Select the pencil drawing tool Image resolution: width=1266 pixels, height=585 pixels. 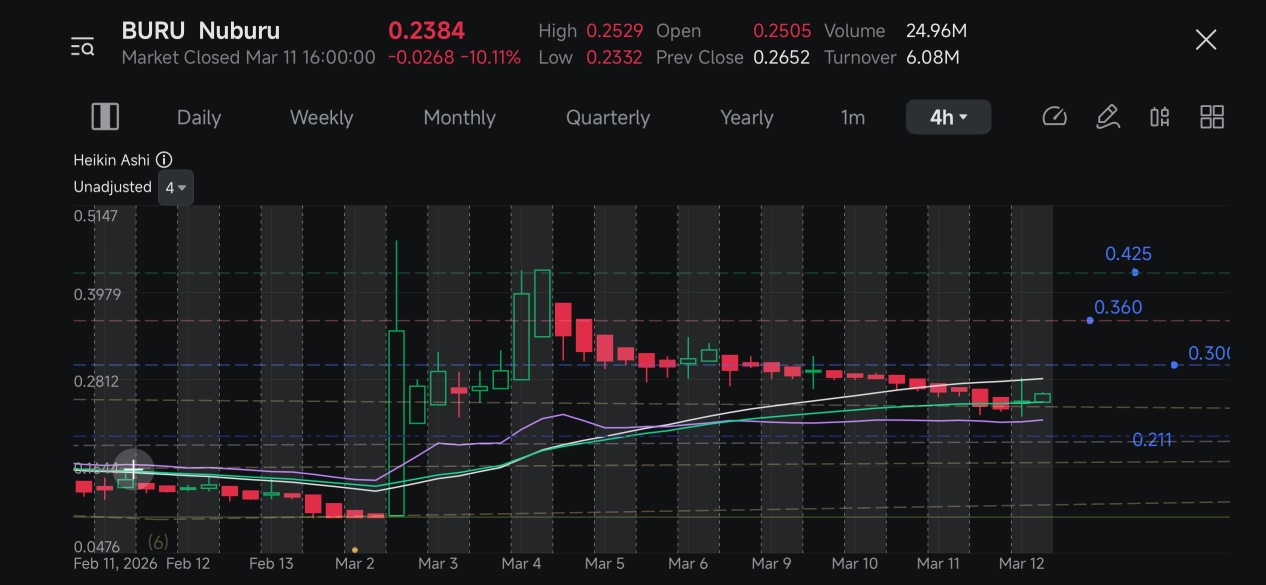(1107, 117)
